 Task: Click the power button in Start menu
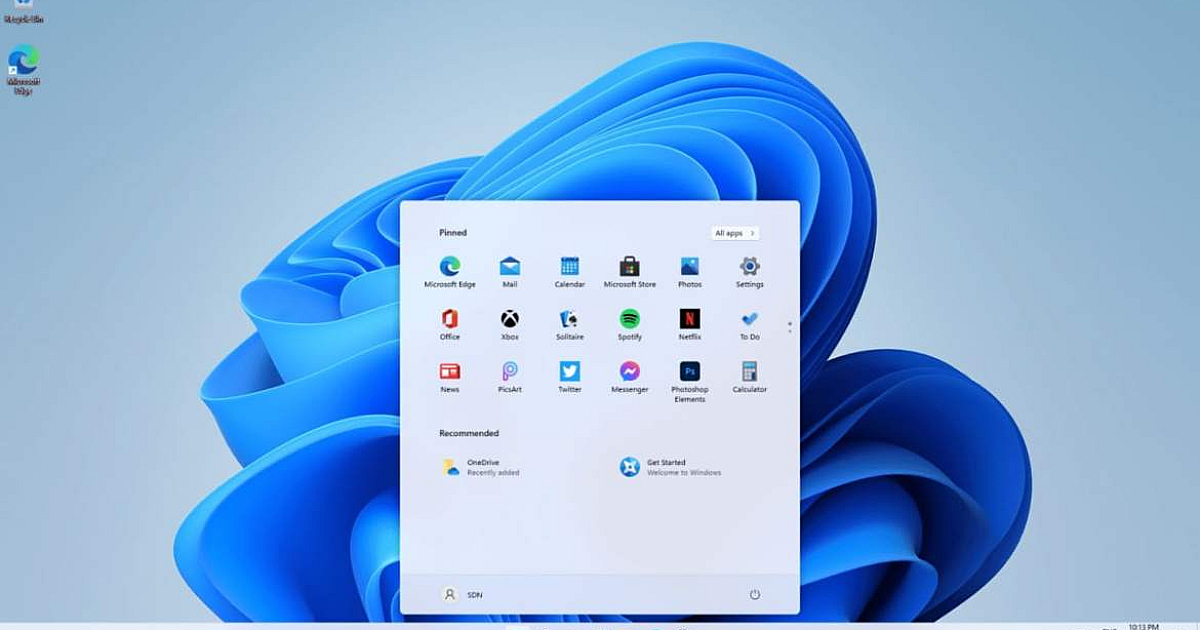tap(755, 594)
